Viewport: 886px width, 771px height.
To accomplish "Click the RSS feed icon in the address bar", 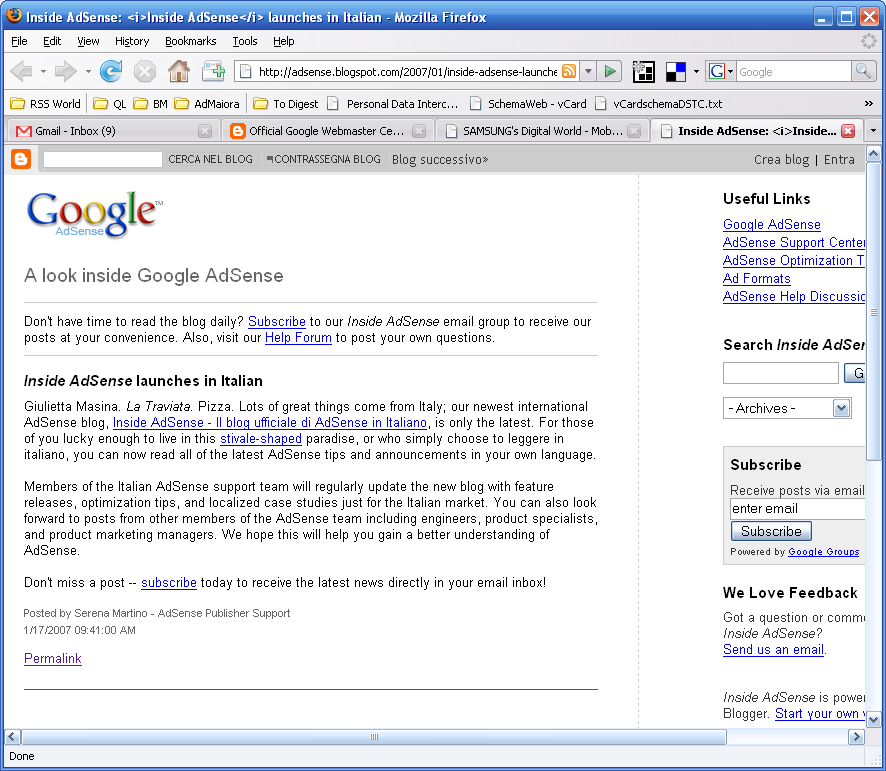I will 569,71.
